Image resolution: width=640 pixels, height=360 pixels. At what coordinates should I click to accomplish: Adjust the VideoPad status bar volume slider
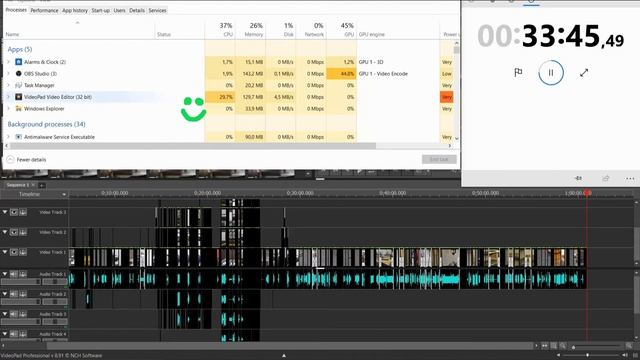(591, 356)
